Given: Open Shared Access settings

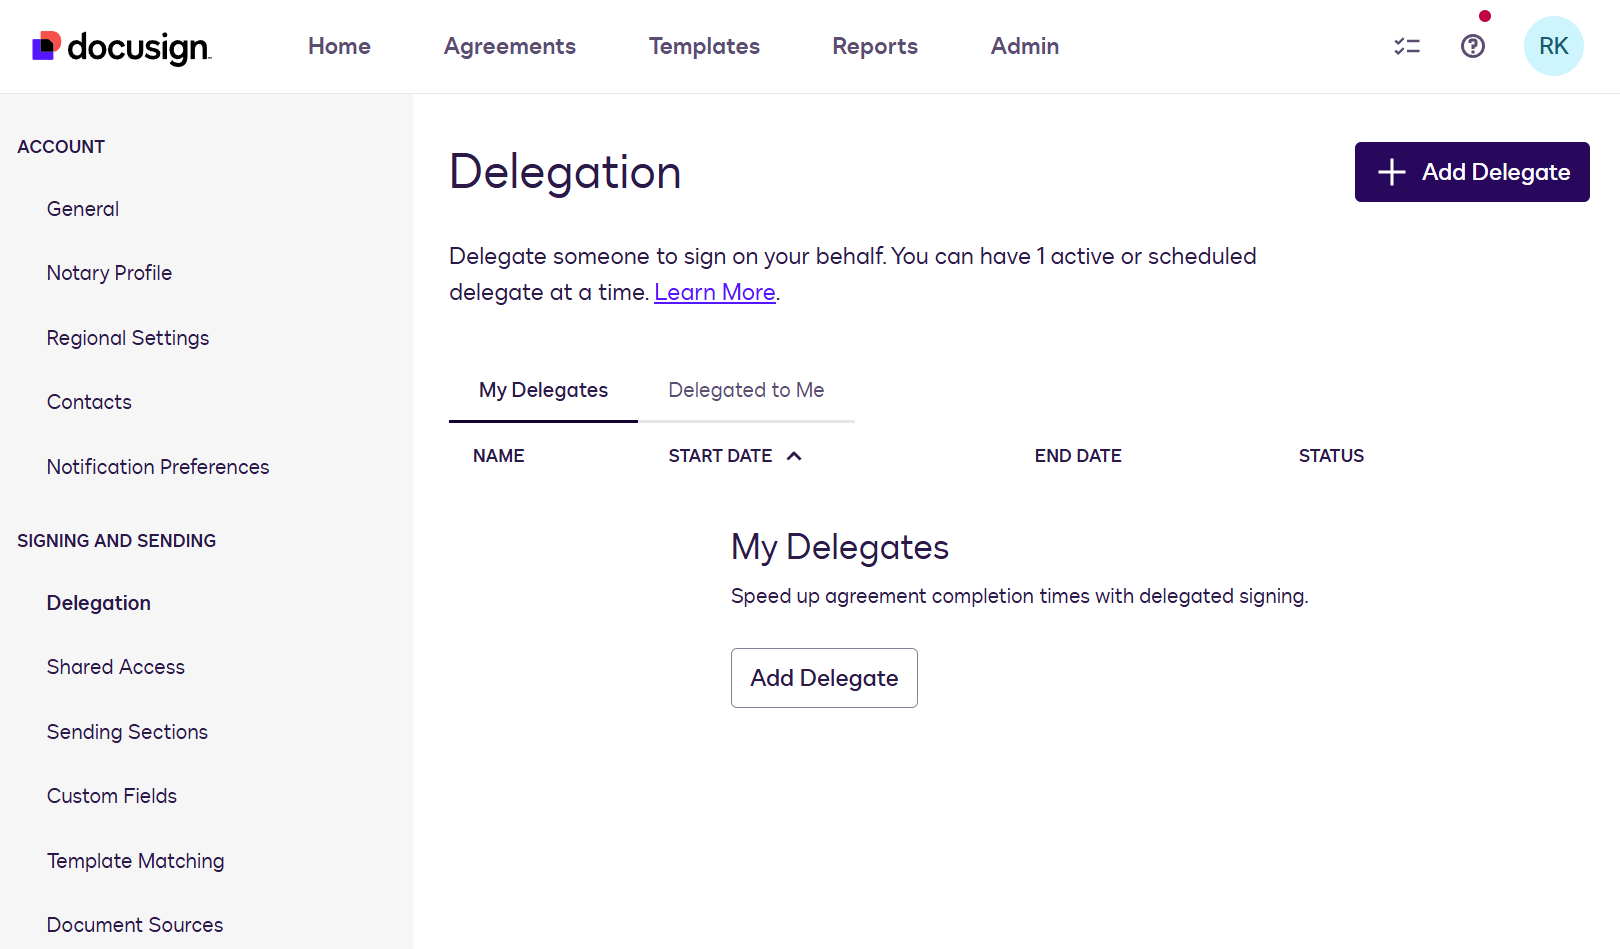Looking at the screenshot, I should 116,667.
